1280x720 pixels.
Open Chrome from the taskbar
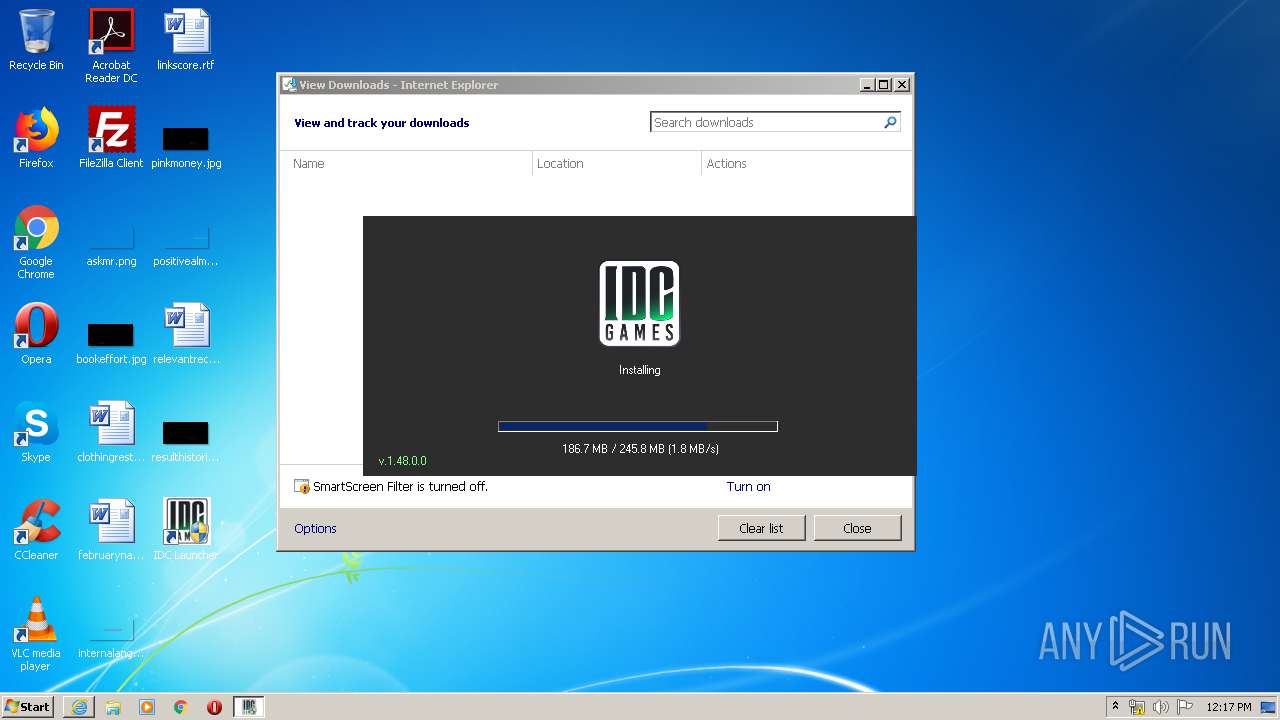(181, 707)
